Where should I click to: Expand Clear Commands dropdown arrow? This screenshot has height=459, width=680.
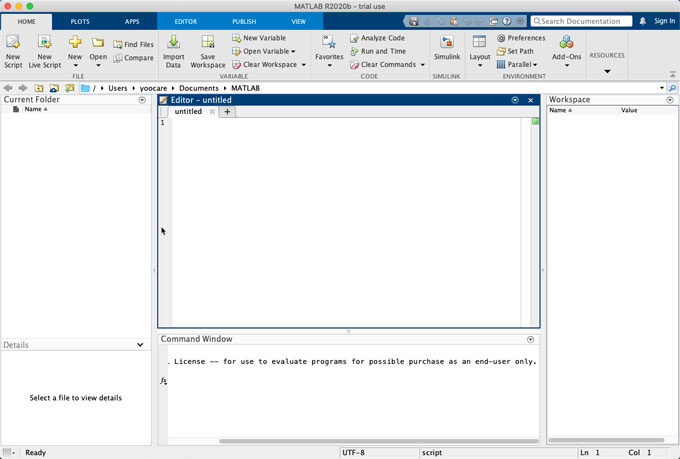[x=422, y=65]
